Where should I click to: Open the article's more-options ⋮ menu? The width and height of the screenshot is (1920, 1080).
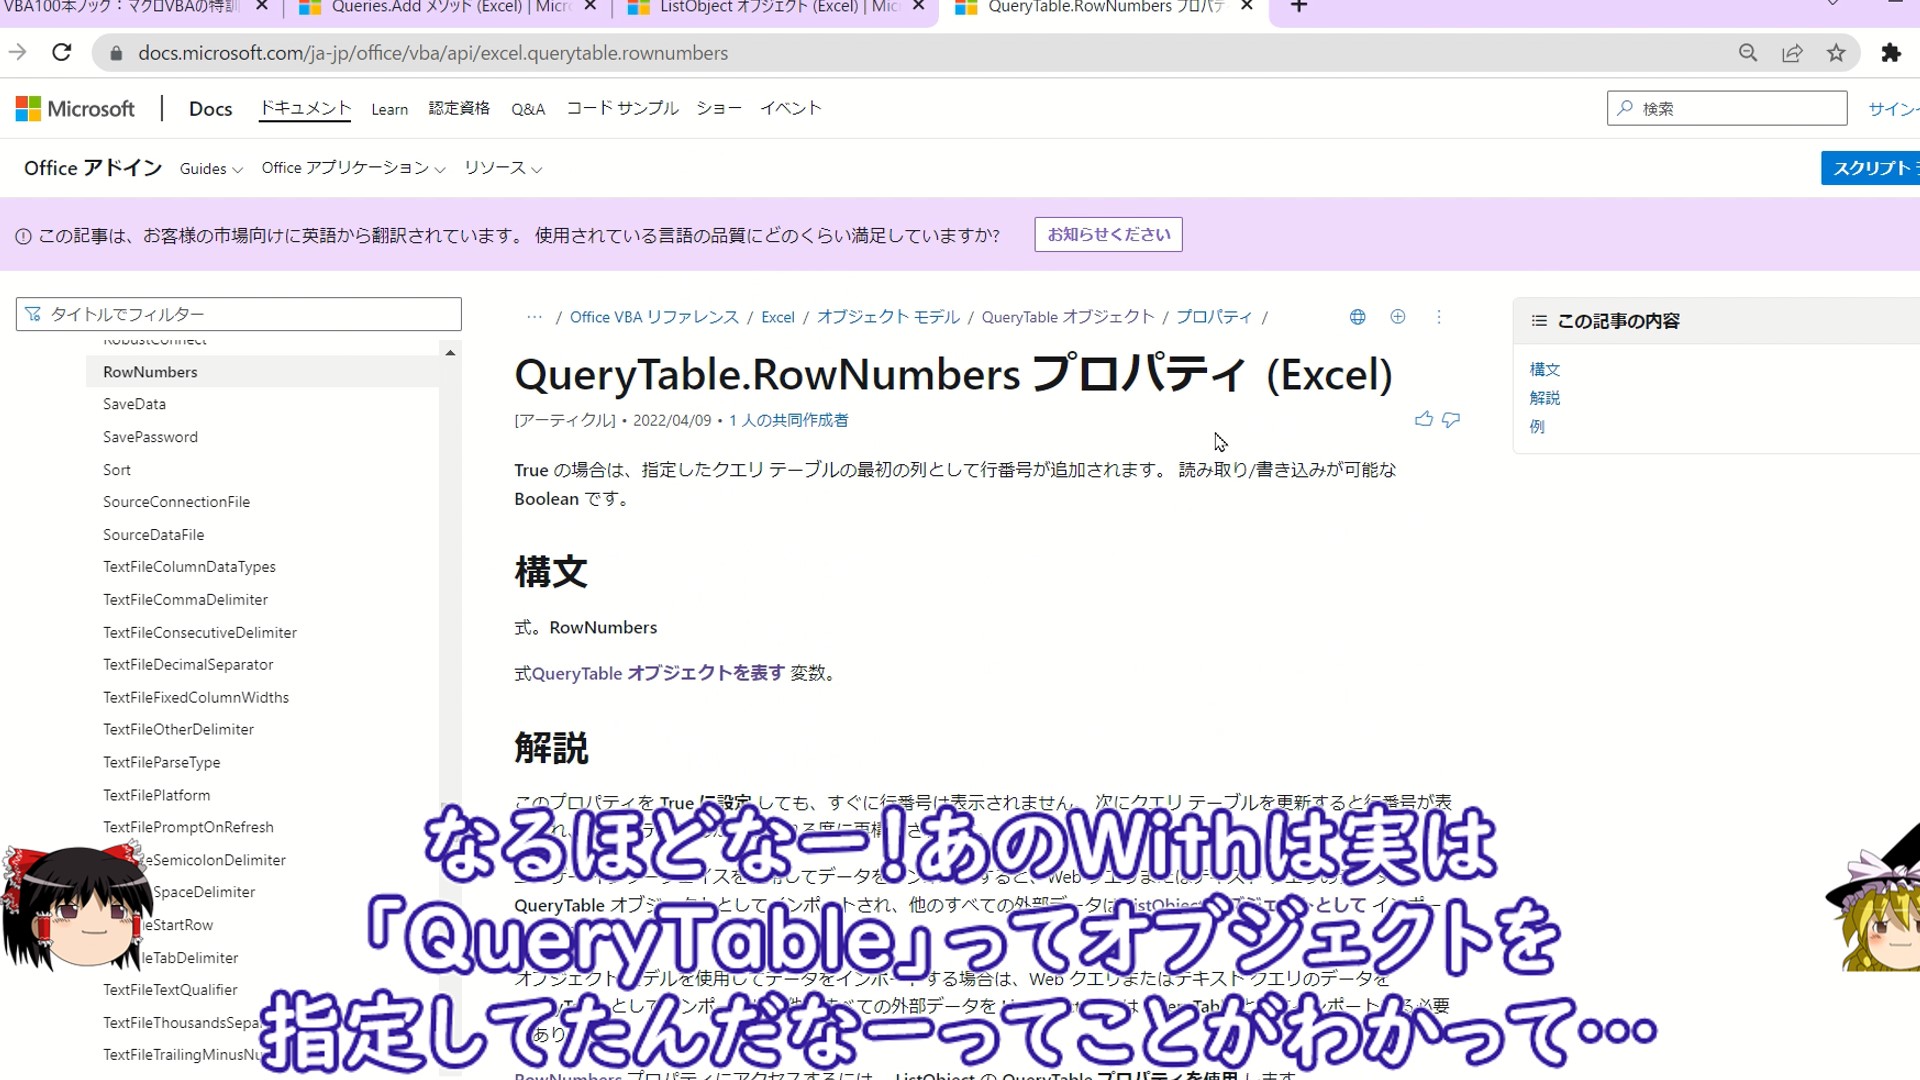pos(1440,317)
